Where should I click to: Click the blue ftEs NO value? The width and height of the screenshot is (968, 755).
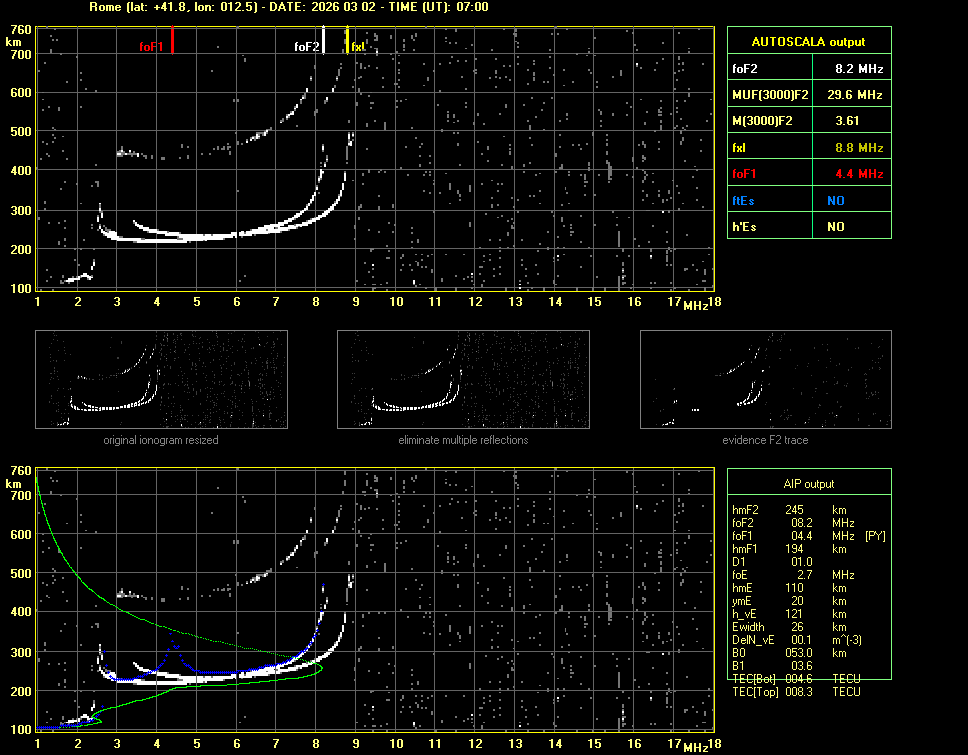point(835,200)
